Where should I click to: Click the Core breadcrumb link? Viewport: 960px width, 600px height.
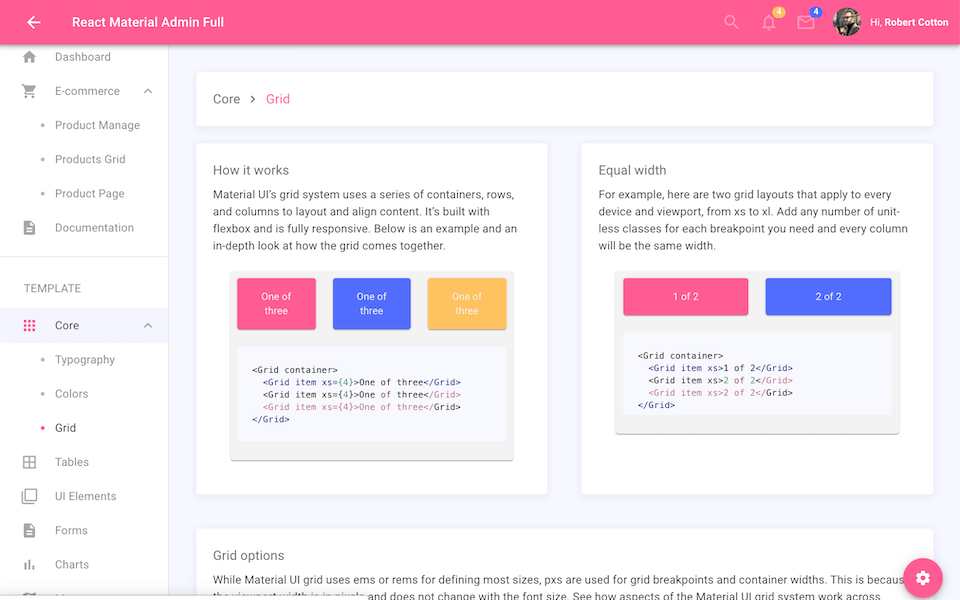(226, 99)
